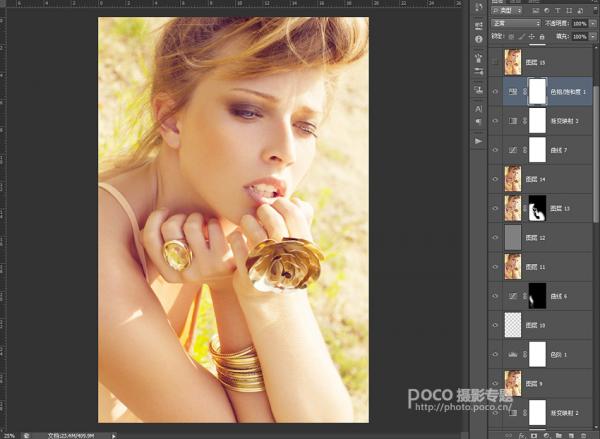Open the info panel icon in side dock
This screenshot has height=439, width=600.
479,39
